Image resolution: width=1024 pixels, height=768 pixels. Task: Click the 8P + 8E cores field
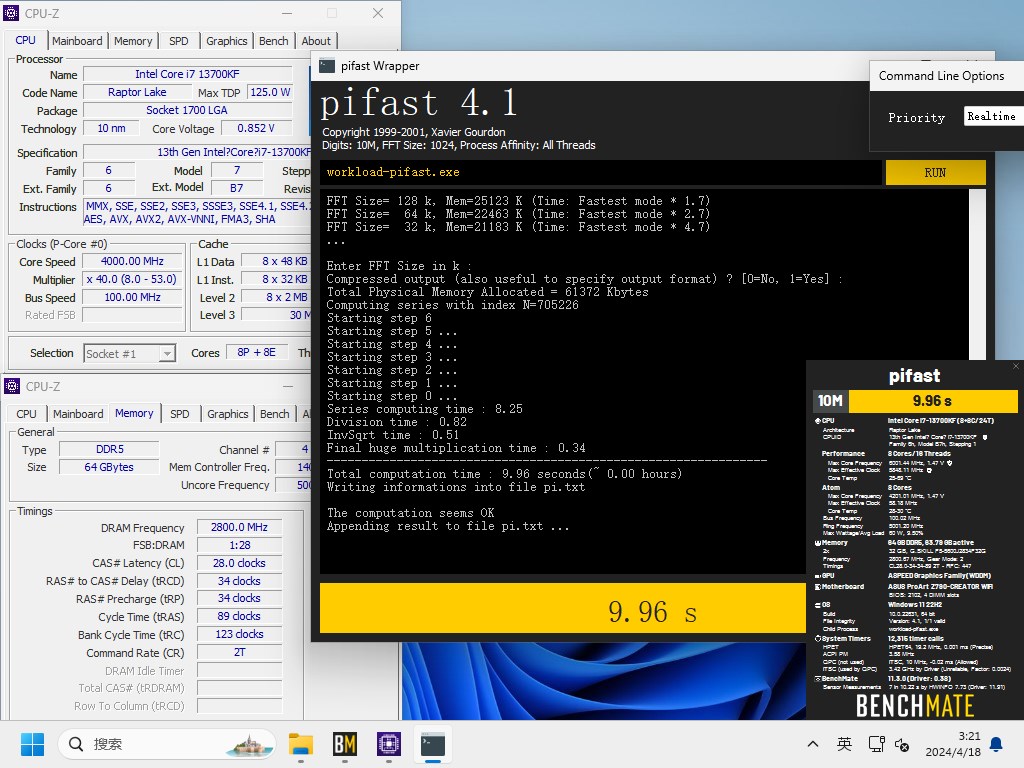tap(257, 352)
